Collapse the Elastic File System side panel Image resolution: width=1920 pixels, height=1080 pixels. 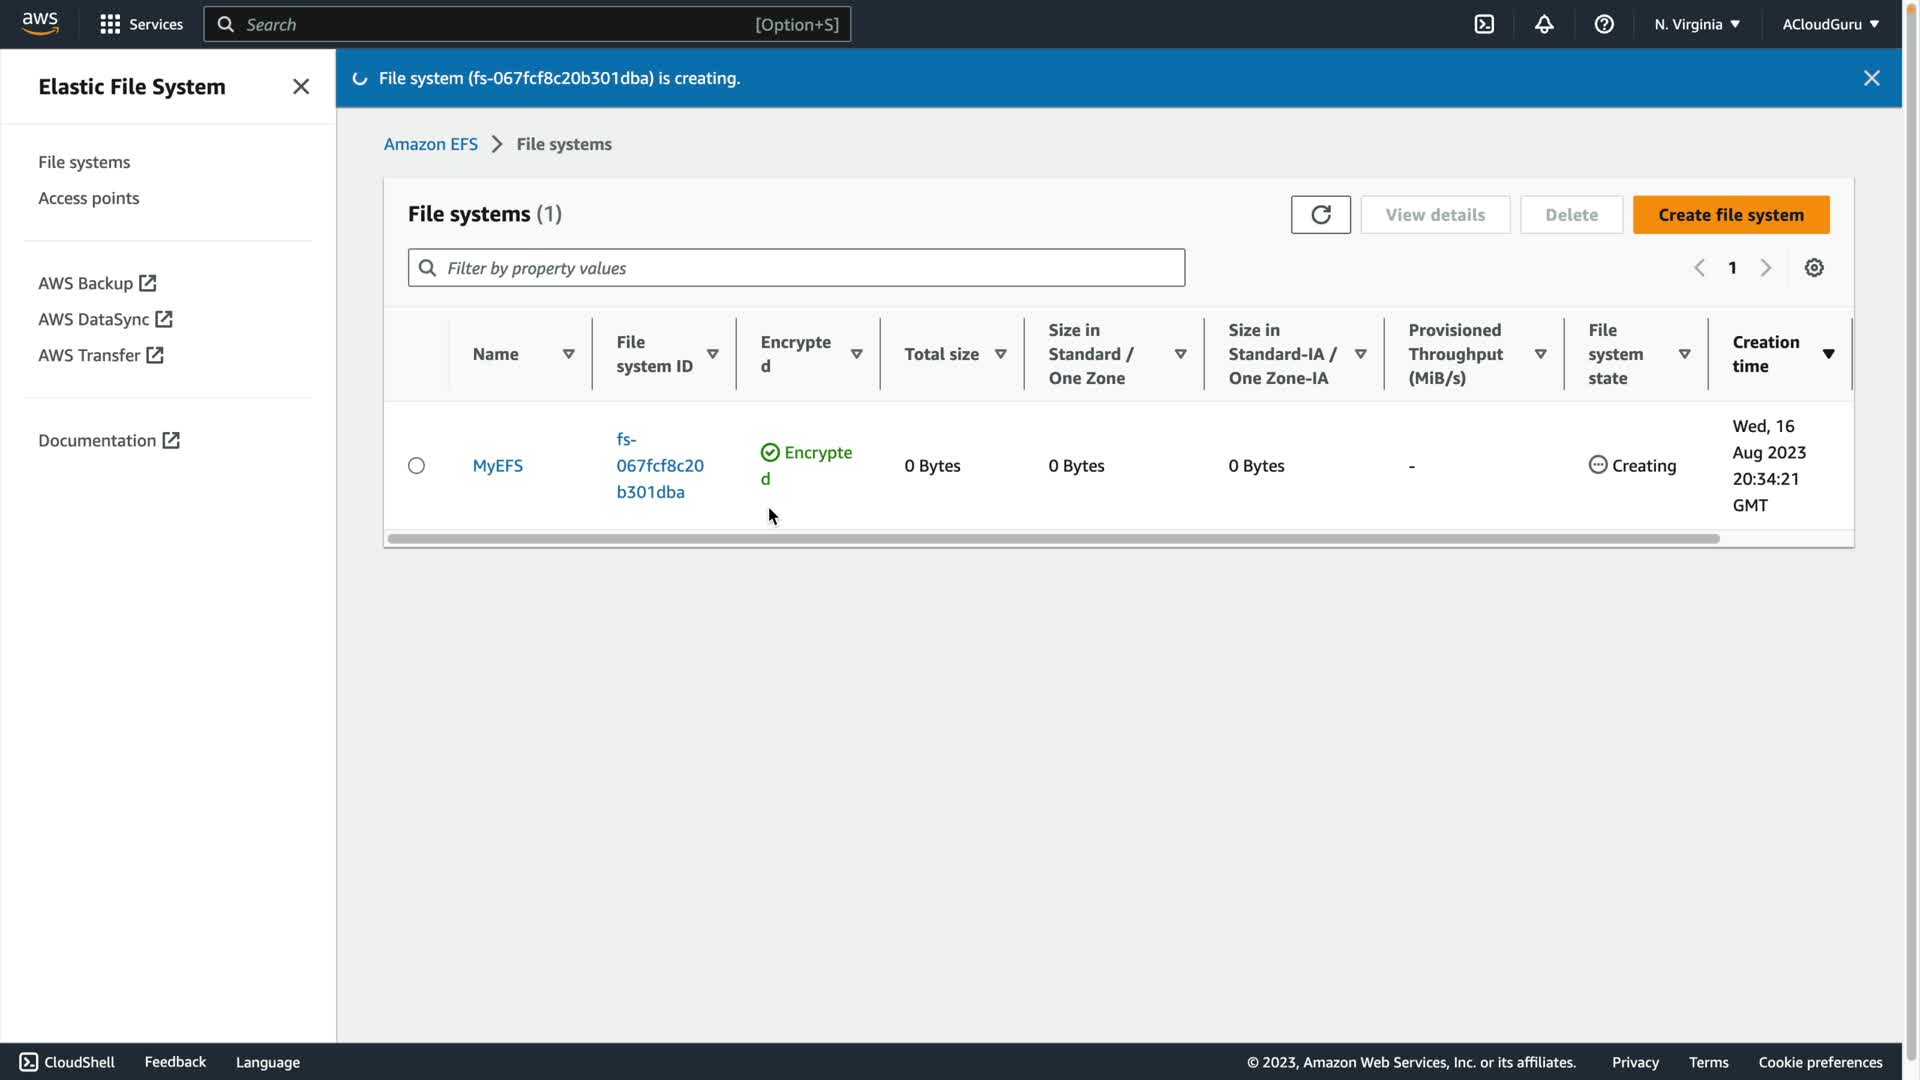pos(301,87)
